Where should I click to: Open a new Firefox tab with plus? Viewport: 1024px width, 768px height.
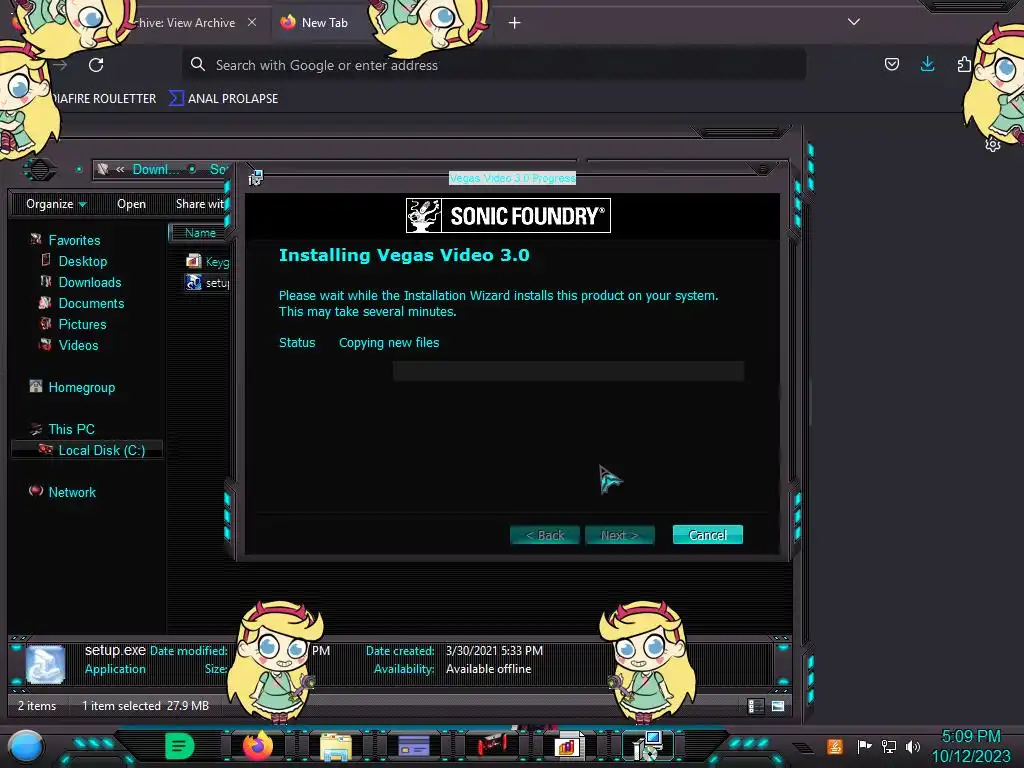[x=515, y=23]
